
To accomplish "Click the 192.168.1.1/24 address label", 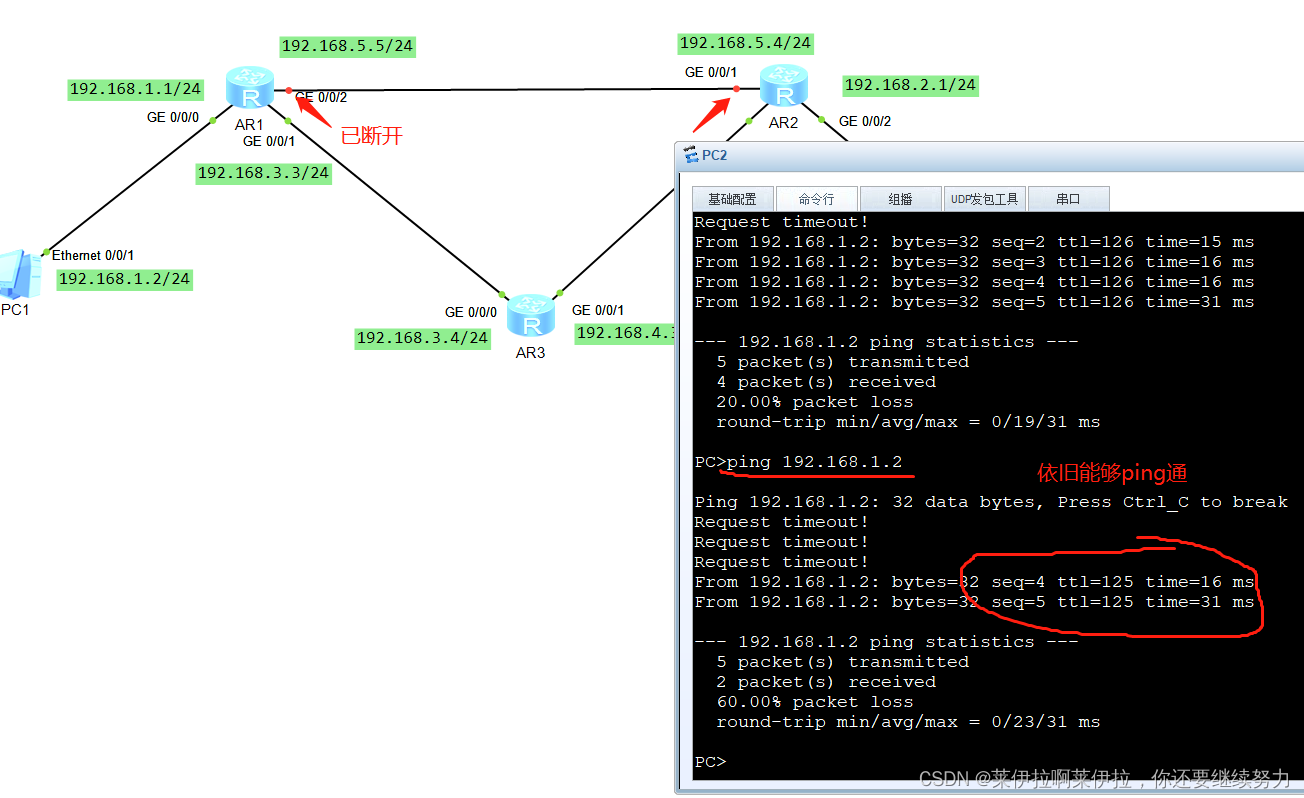I will pyautogui.click(x=135, y=89).
